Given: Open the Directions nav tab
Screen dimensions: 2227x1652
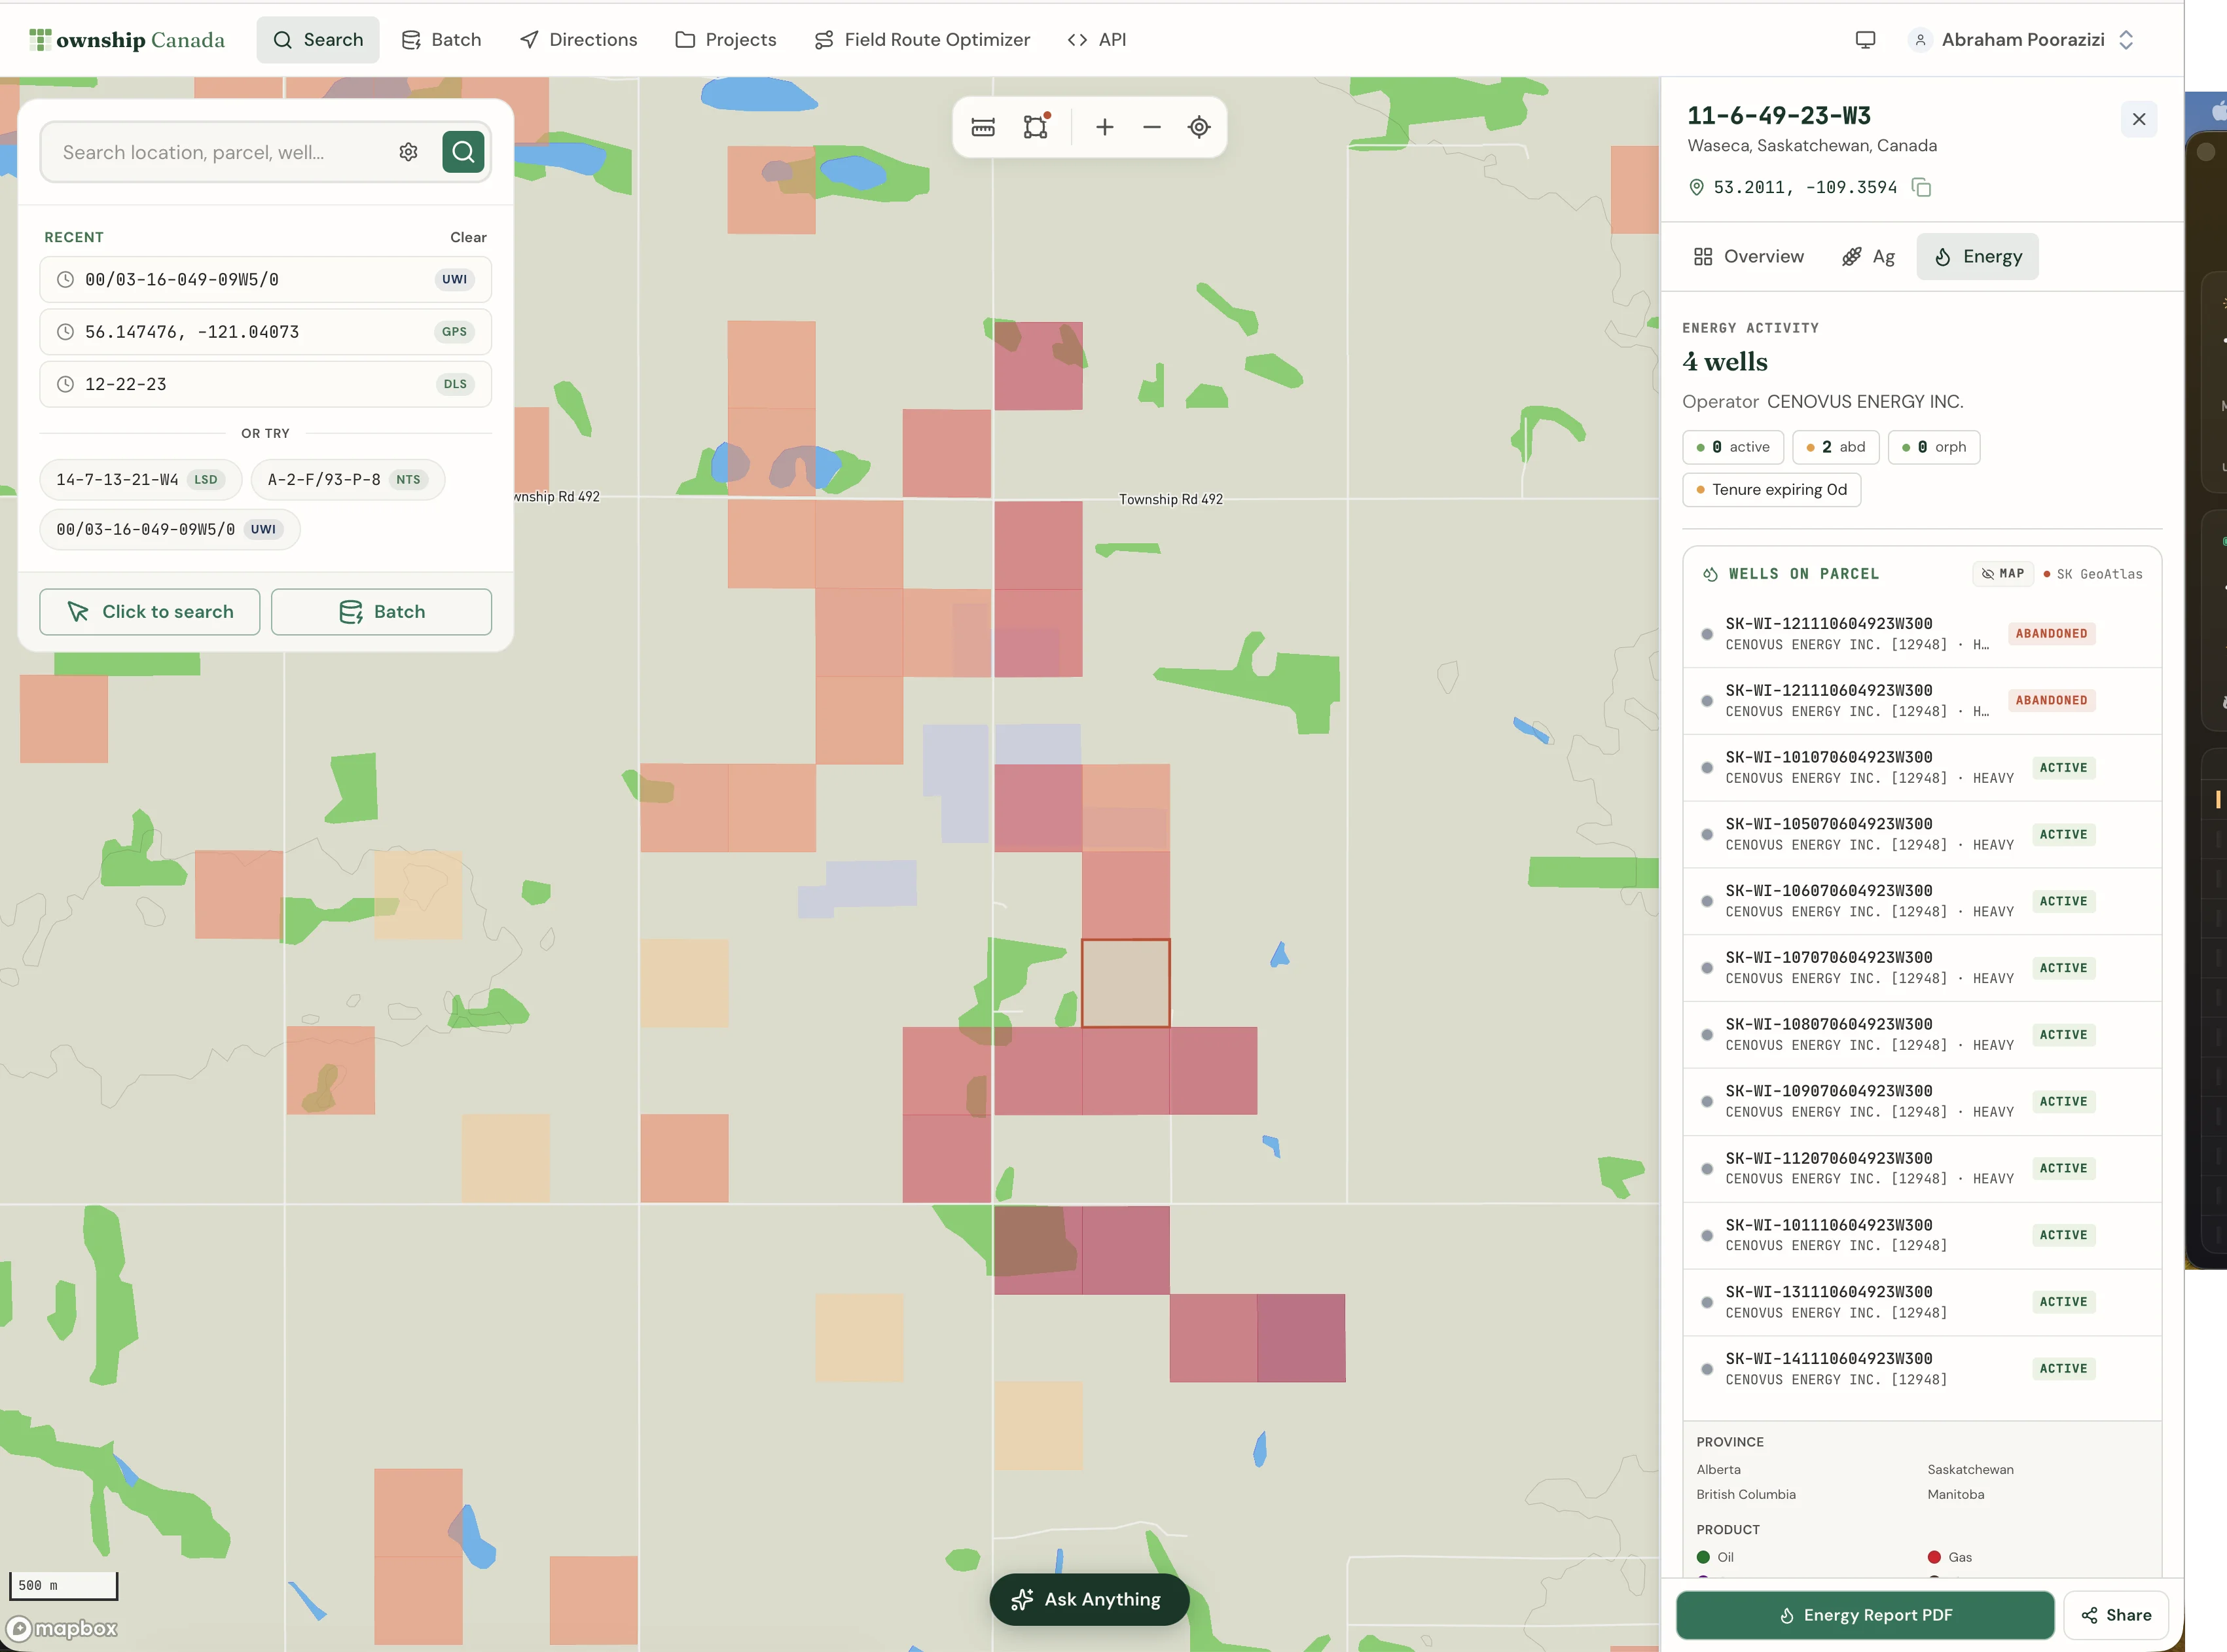Looking at the screenshot, I should tap(578, 40).
